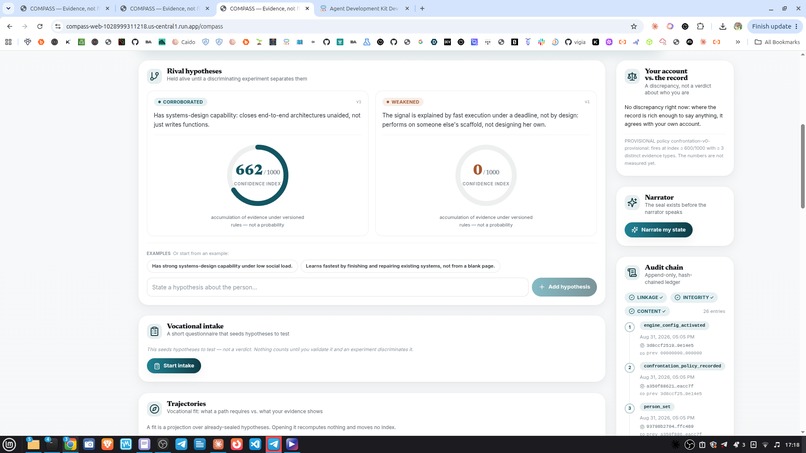Open Finish update menu
The width and height of the screenshot is (806, 453).
click(x=775, y=26)
